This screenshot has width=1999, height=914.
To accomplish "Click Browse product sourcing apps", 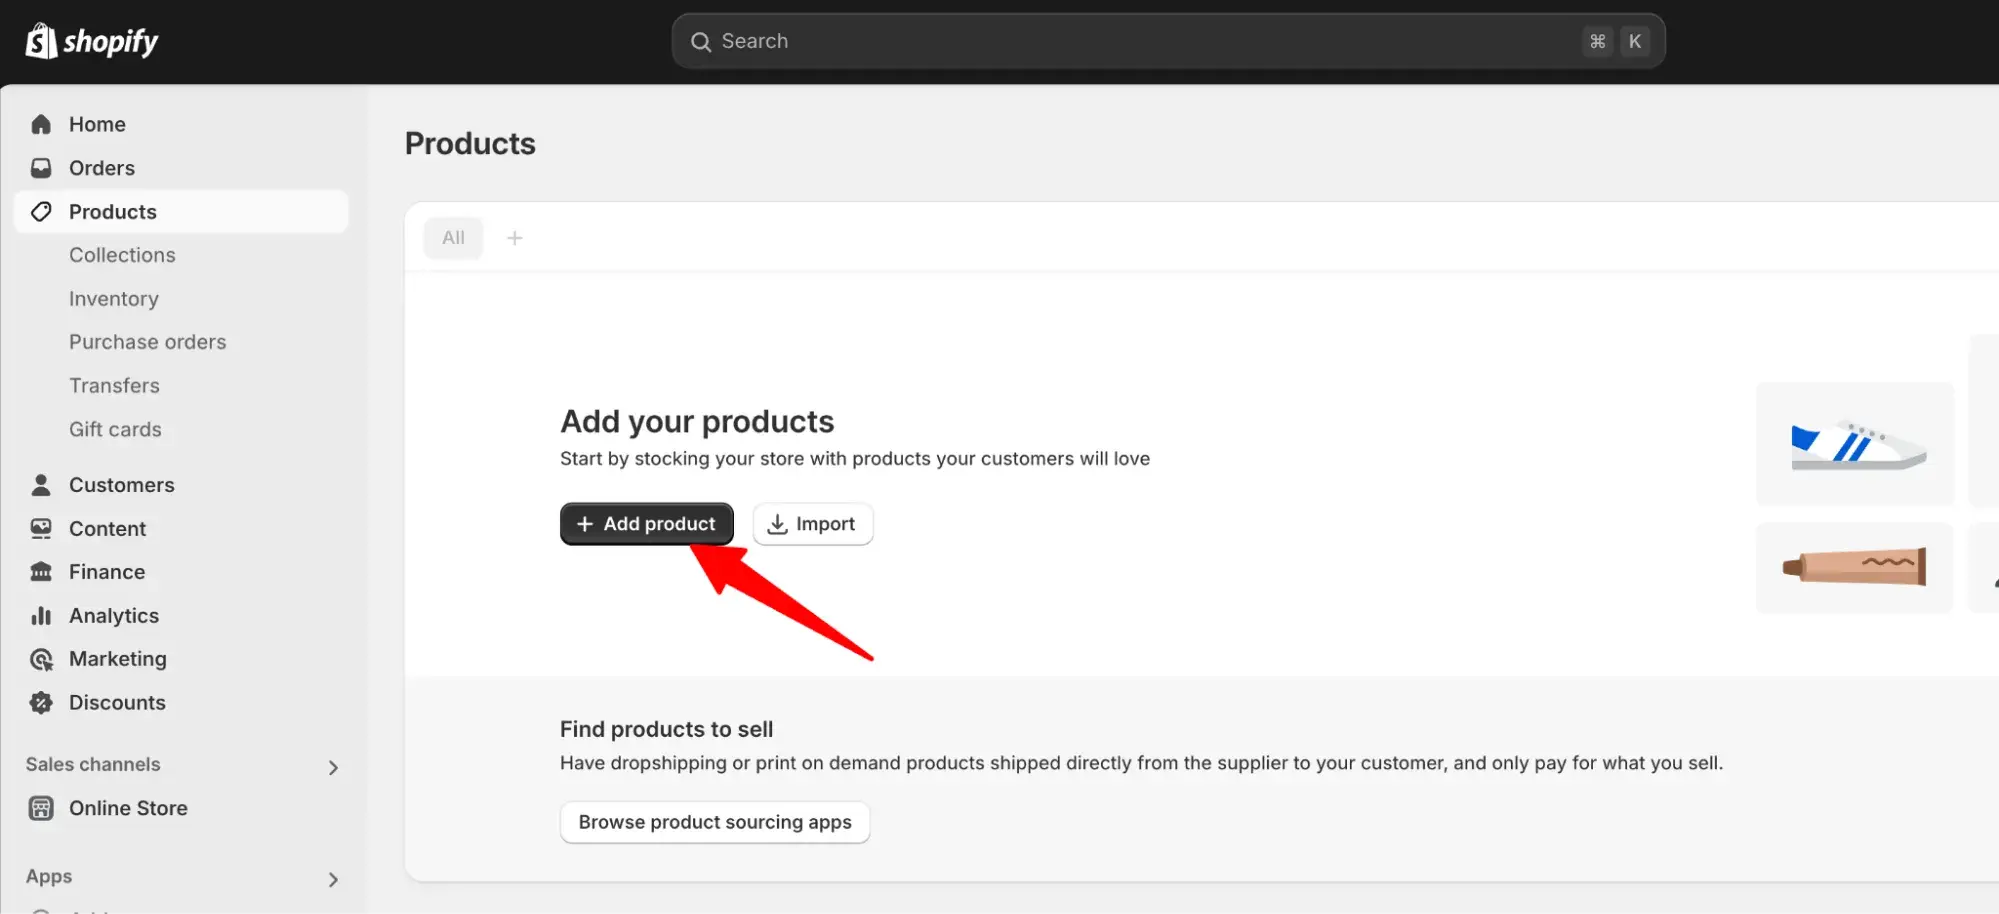I will tap(714, 822).
